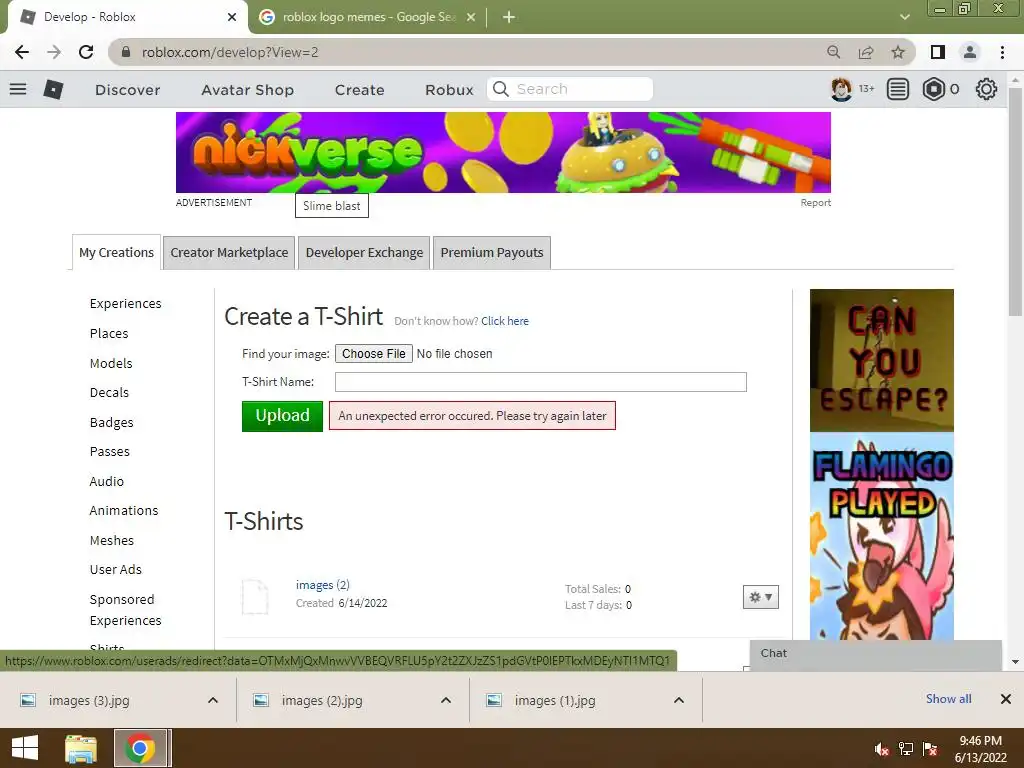Select Passes in the sidebar
This screenshot has height=768, width=1024.
[110, 451]
